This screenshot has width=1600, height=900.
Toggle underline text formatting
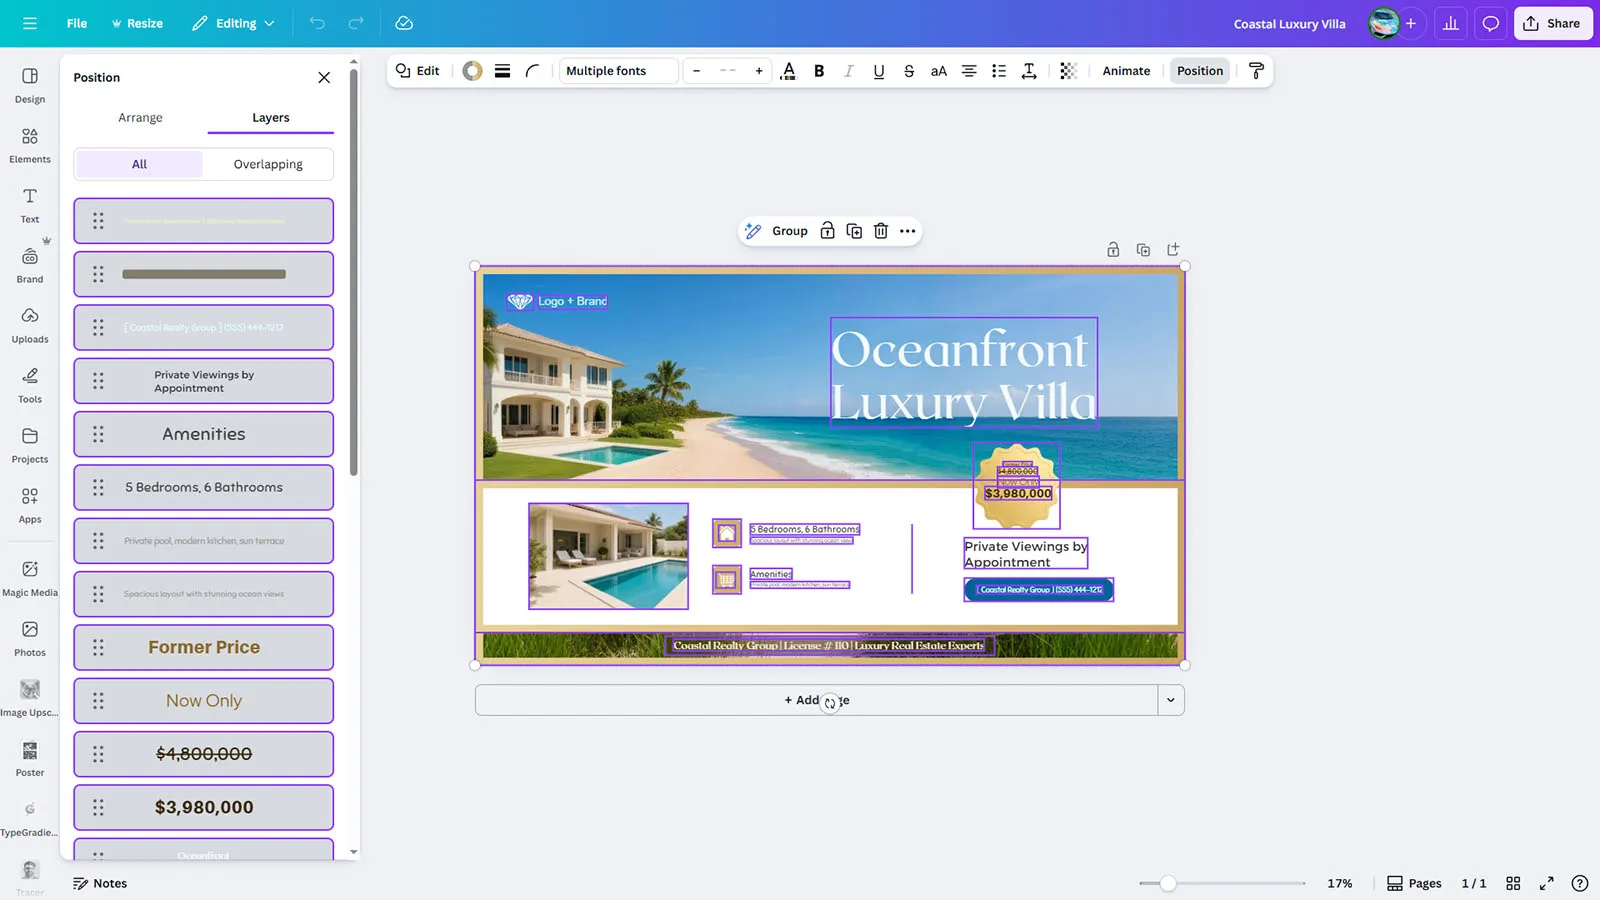(x=878, y=71)
